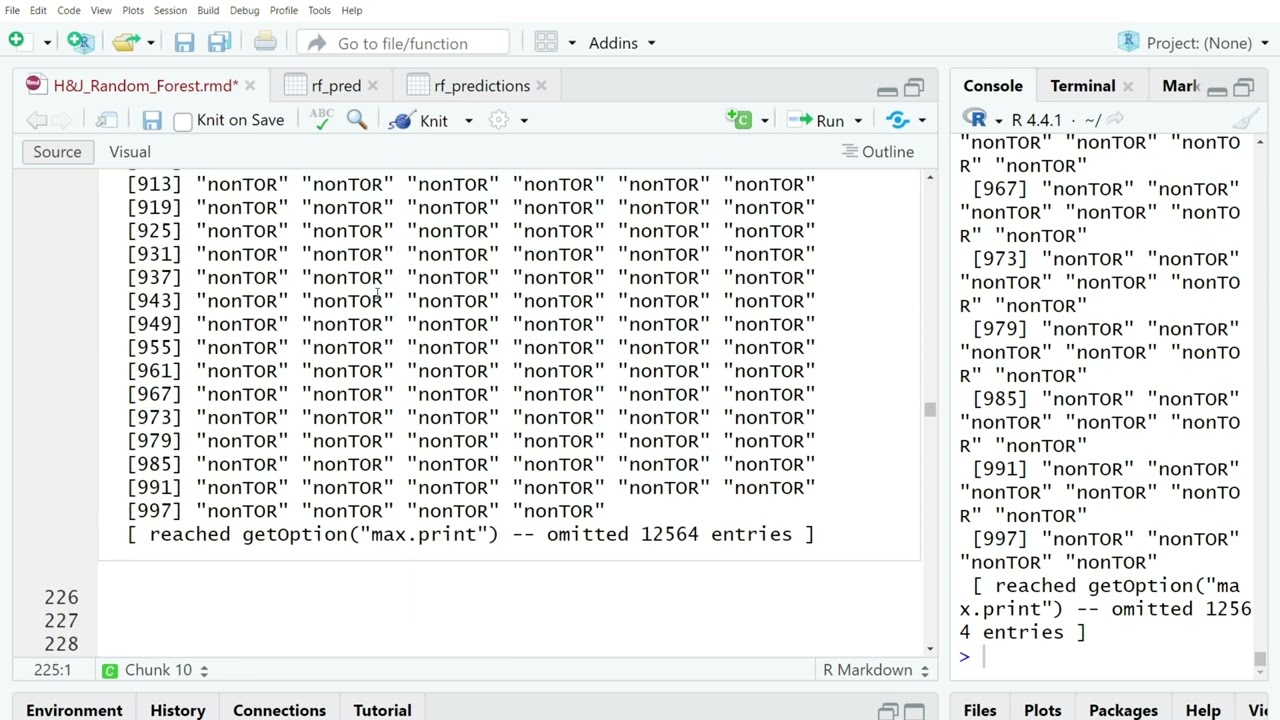1280x720 pixels.
Task: Open the Connections tab
Action: [x=279, y=710]
